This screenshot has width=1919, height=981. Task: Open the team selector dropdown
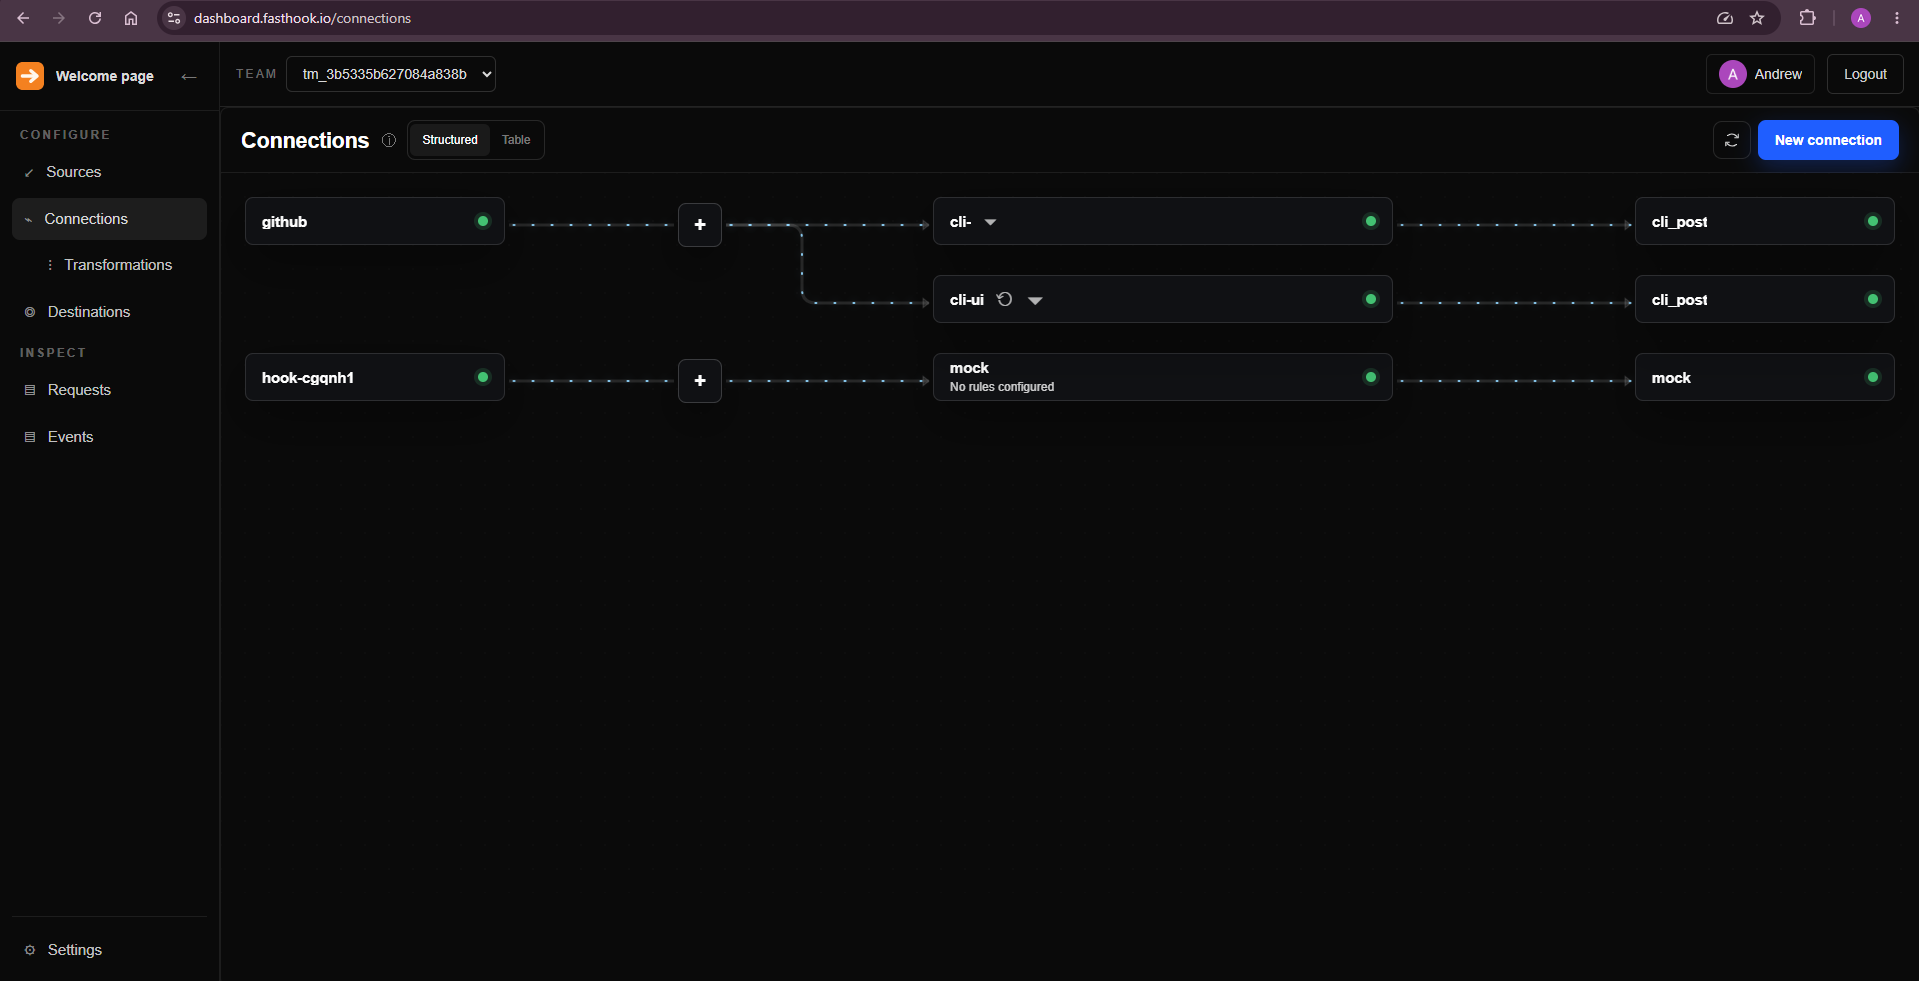[x=391, y=74]
